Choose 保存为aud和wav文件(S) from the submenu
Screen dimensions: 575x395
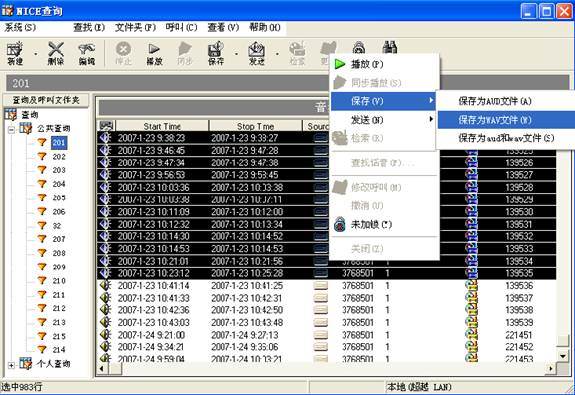tap(506, 138)
